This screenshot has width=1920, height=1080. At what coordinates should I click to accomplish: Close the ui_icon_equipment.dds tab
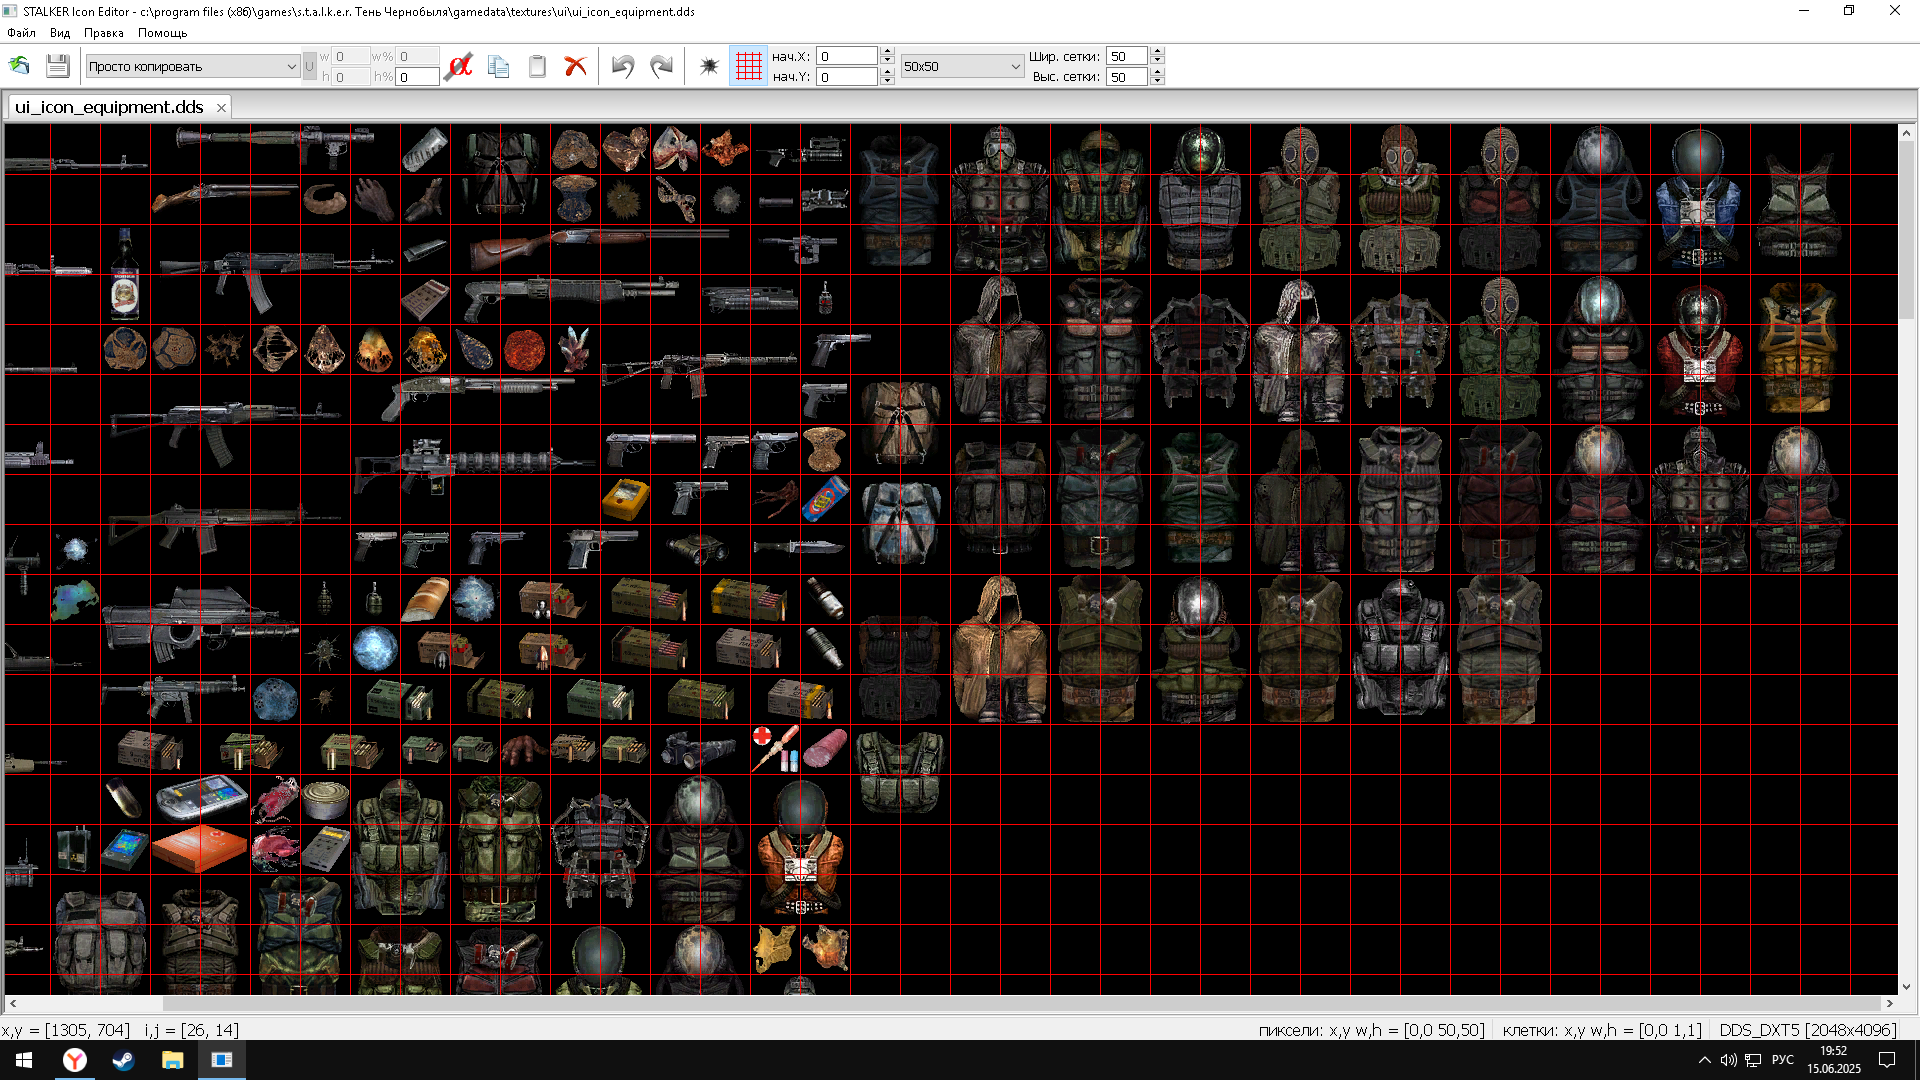[x=221, y=108]
